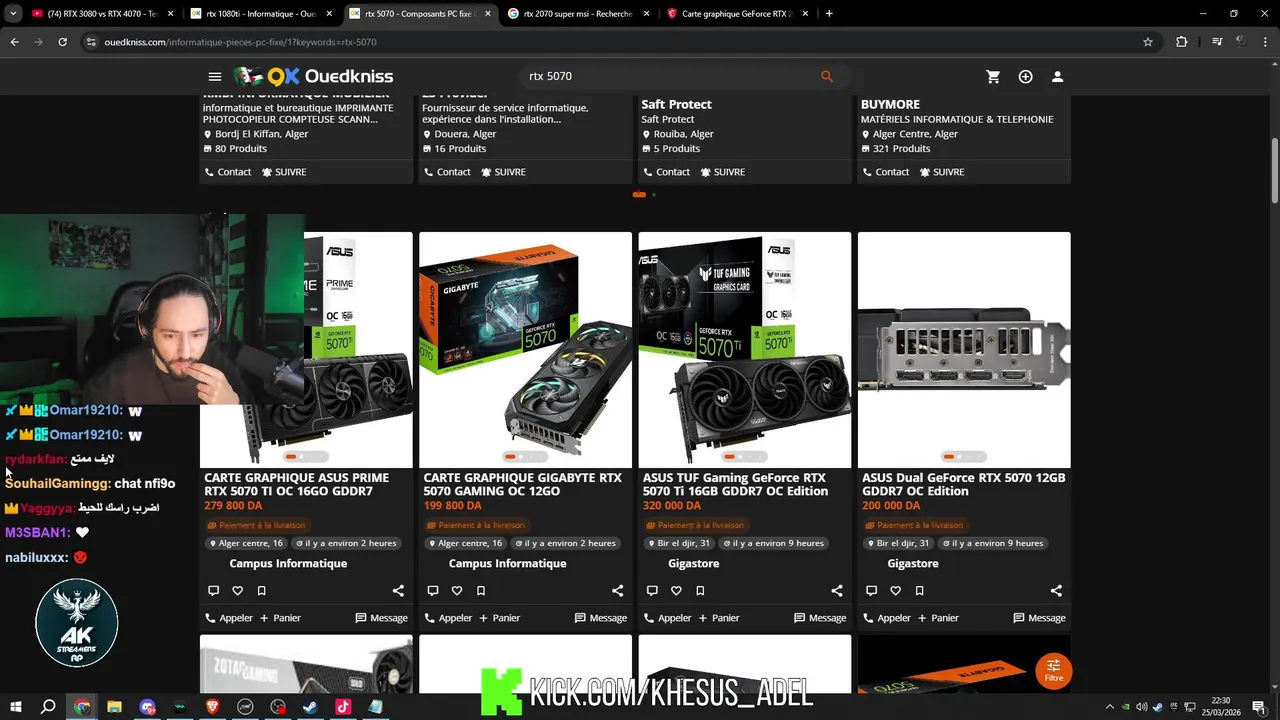Click the orange search magnifier icon
The image size is (1280, 720).
826,76
